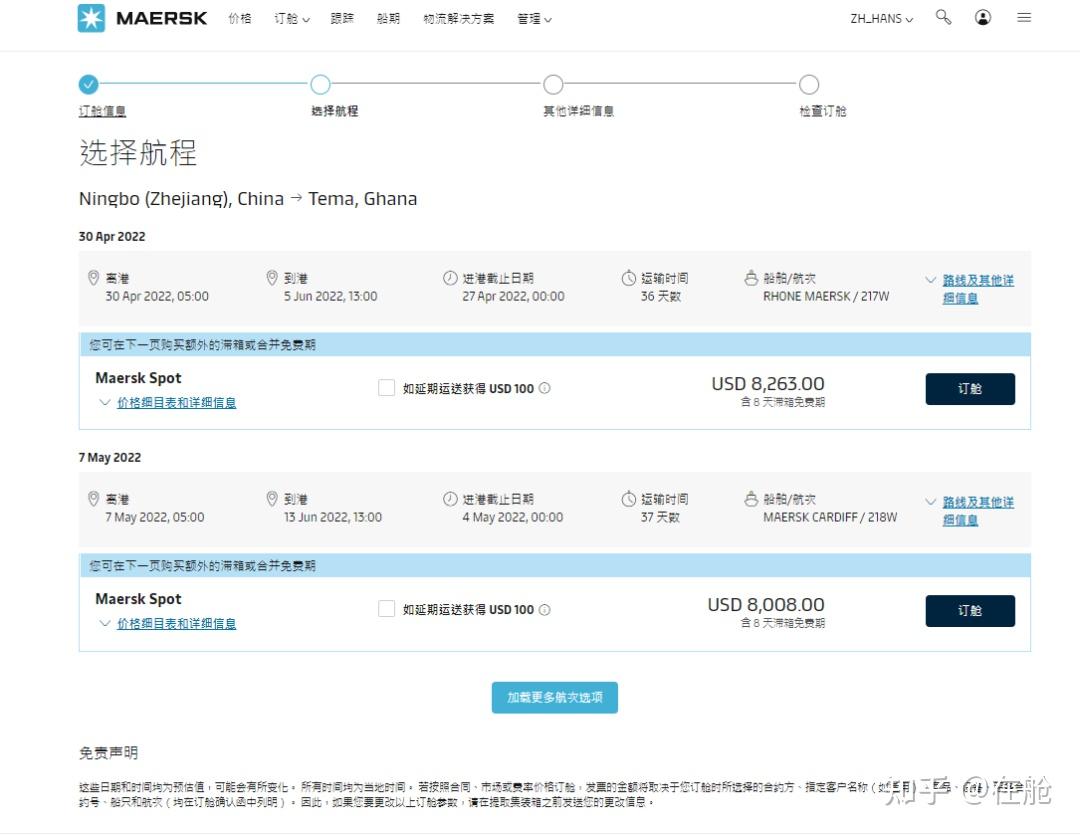The height and width of the screenshot is (835, 1080).
Task: Check the USD 100 compensation box for MAERSK CARDIFF
Action: [x=386, y=608]
